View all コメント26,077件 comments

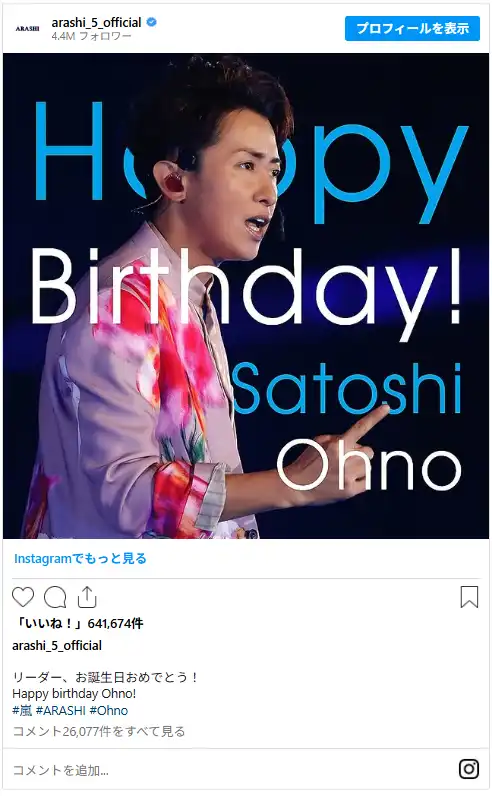coord(99,731)
